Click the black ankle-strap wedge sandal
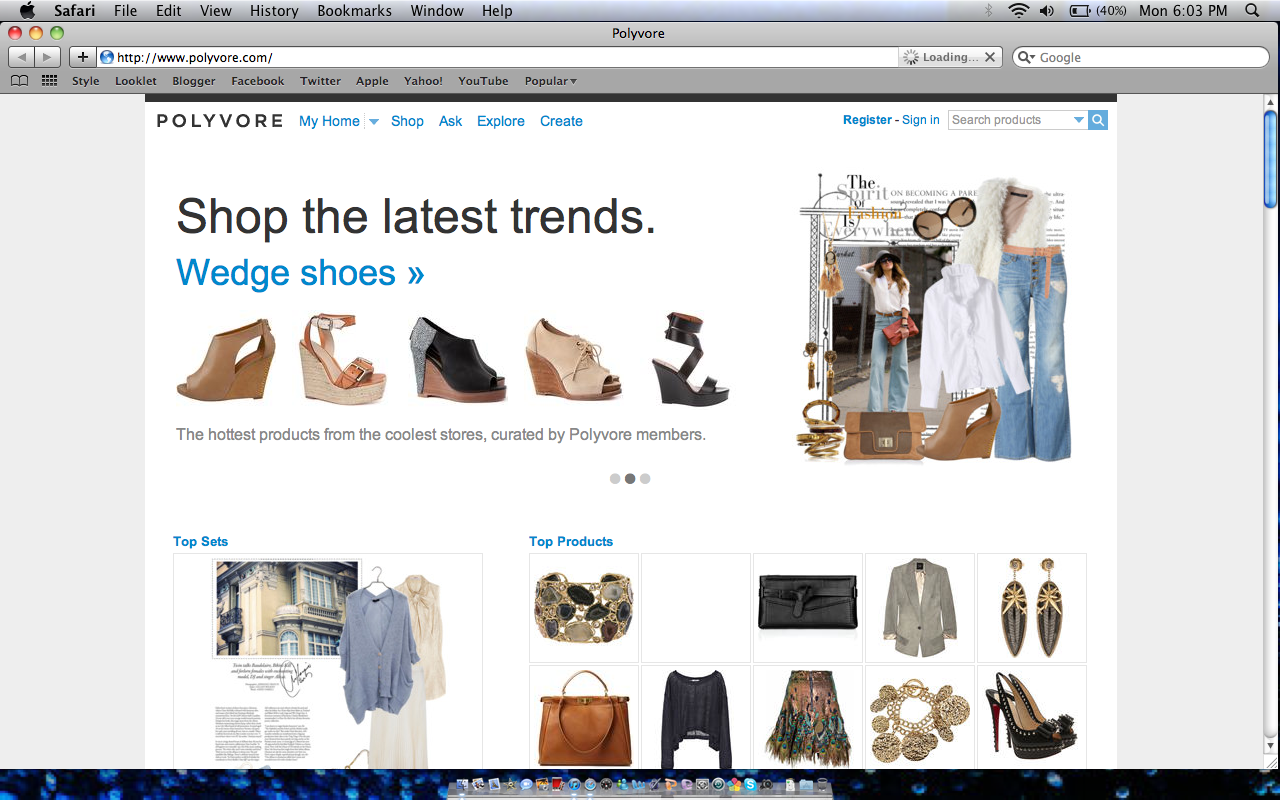1280x800 pixels. [x=690, y=358]
